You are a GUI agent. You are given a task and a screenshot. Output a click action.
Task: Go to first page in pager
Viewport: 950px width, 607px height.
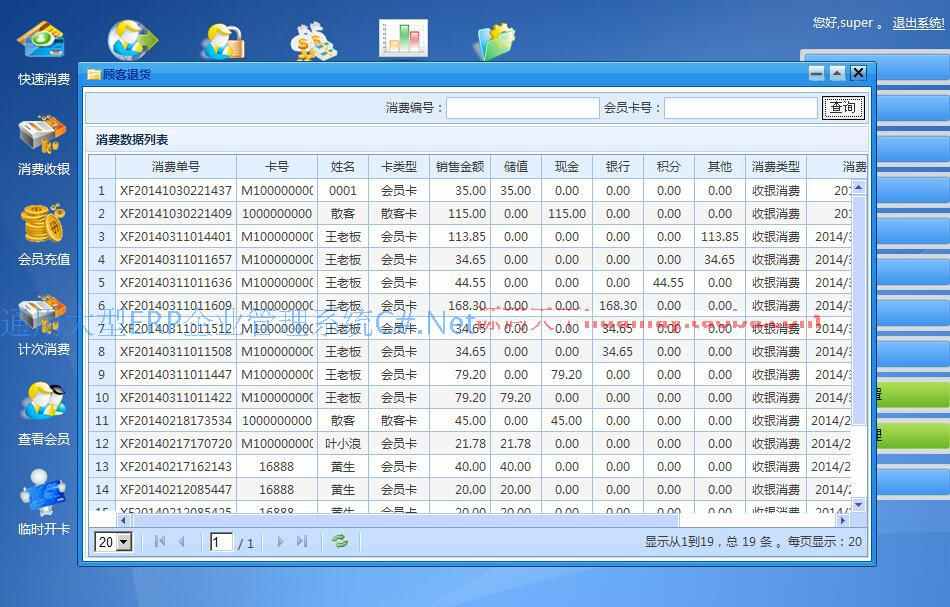pos(160,541)
